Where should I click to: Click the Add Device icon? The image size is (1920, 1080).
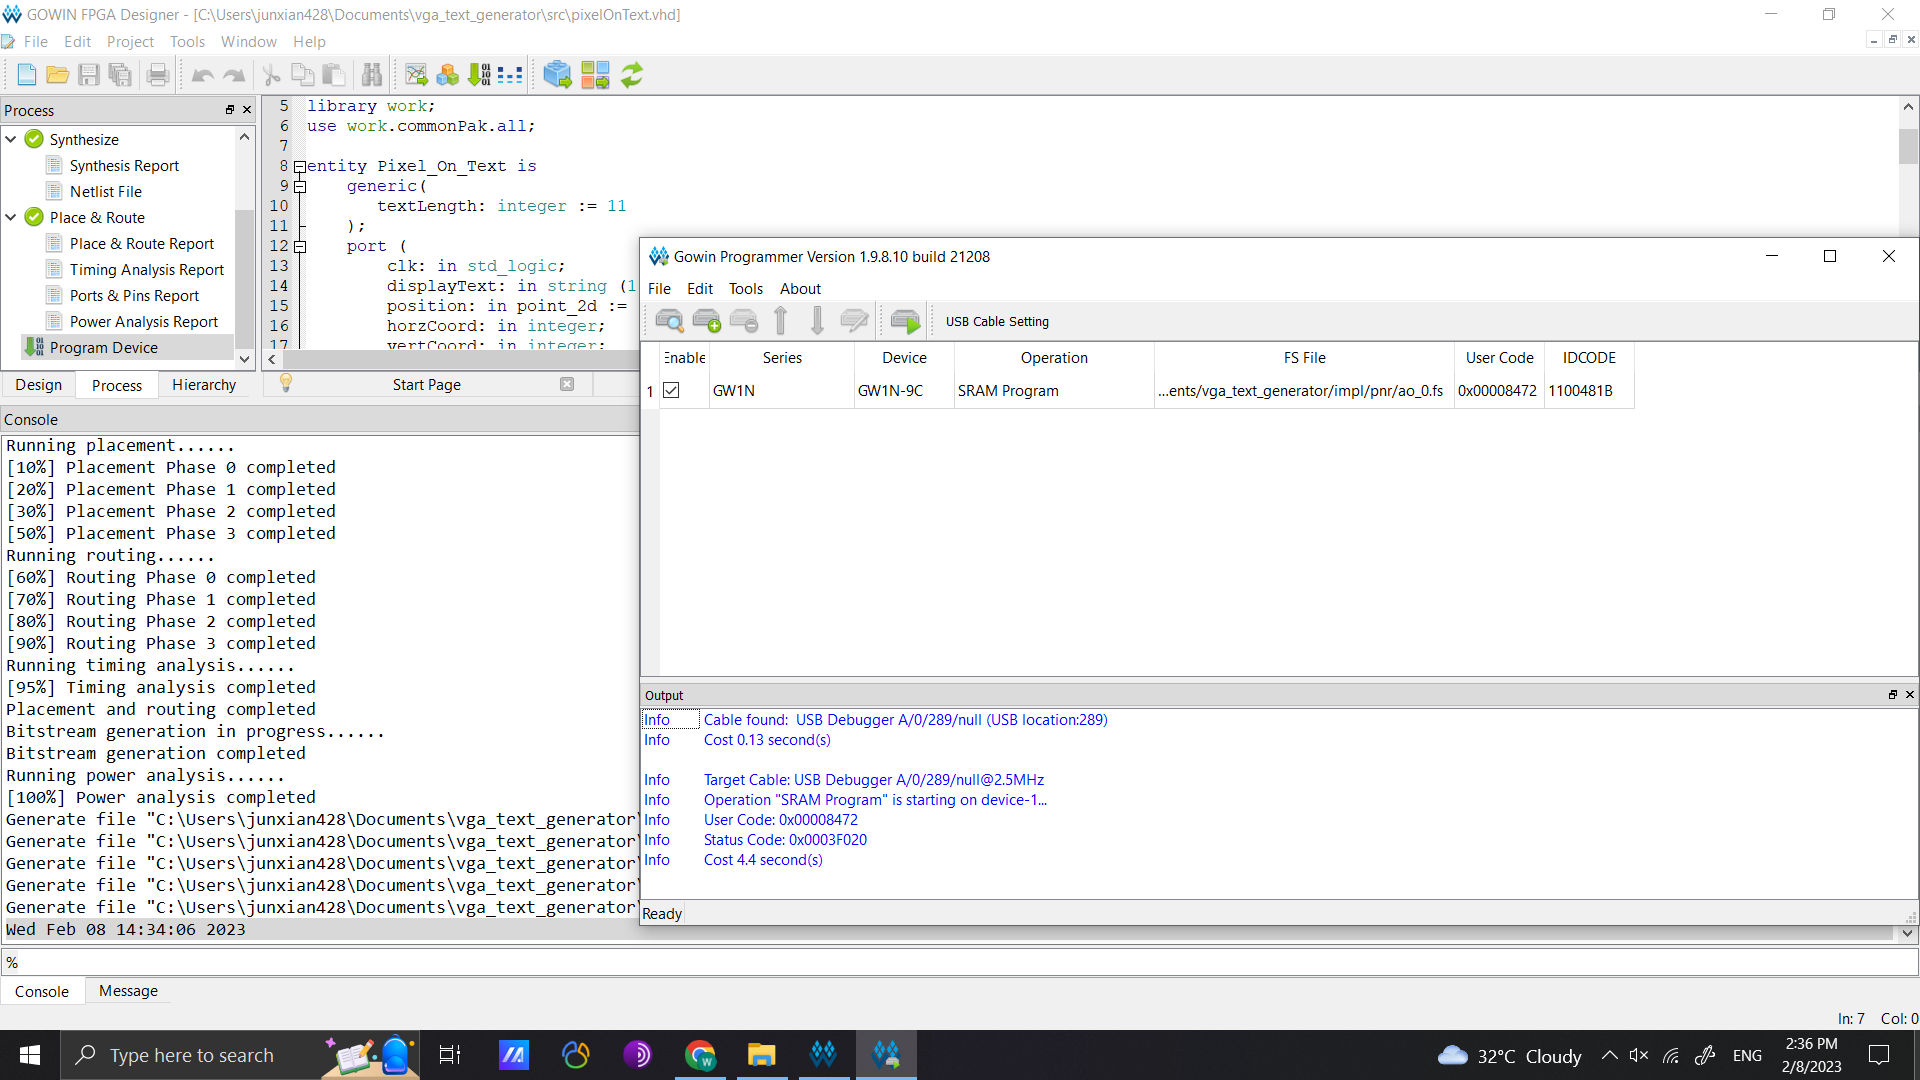[x=706, y=321]
